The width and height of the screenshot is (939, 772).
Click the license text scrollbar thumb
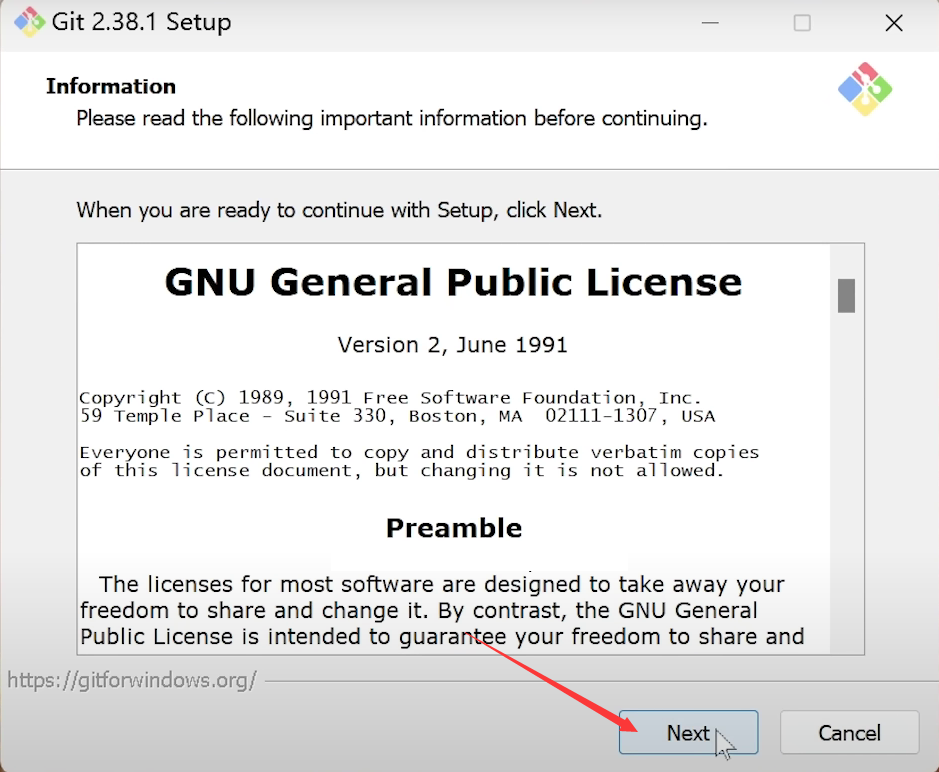(x=846, y=295)
